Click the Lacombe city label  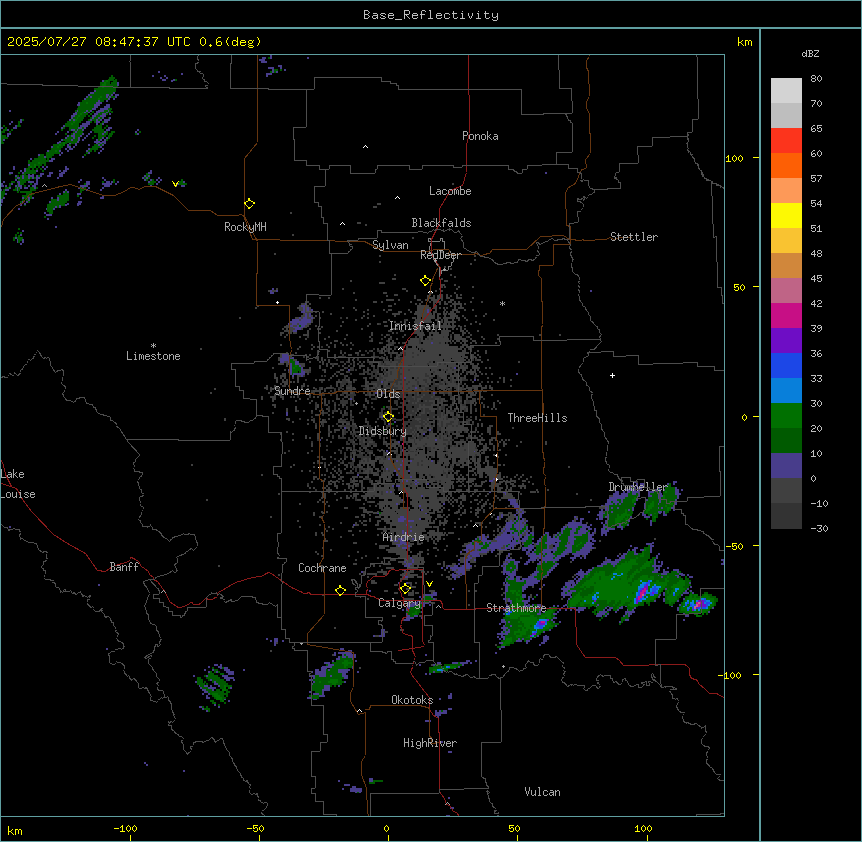tap(450, 191)
